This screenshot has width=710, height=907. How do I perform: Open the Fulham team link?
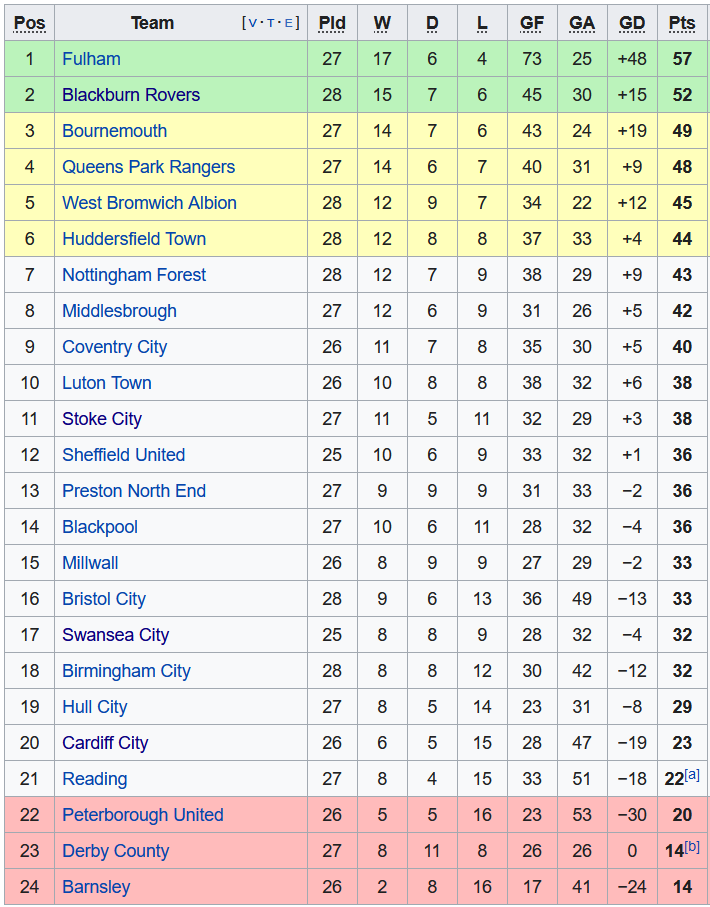[x=91, y=59]
